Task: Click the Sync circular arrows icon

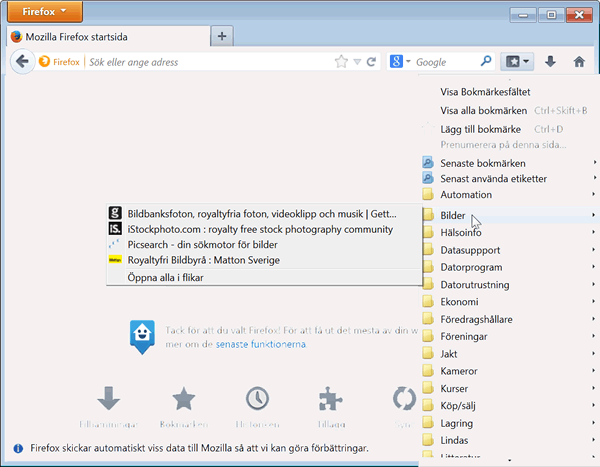Action: 404,398
